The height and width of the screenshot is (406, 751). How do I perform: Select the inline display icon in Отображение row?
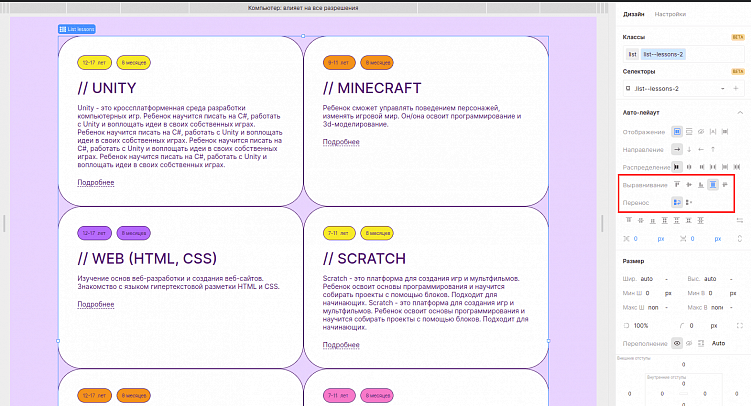713,132
